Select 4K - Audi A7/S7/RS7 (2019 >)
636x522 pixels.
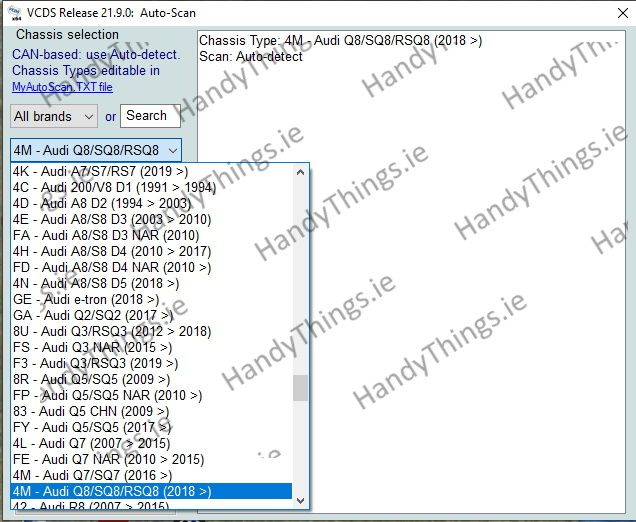(x=151, y=171)
